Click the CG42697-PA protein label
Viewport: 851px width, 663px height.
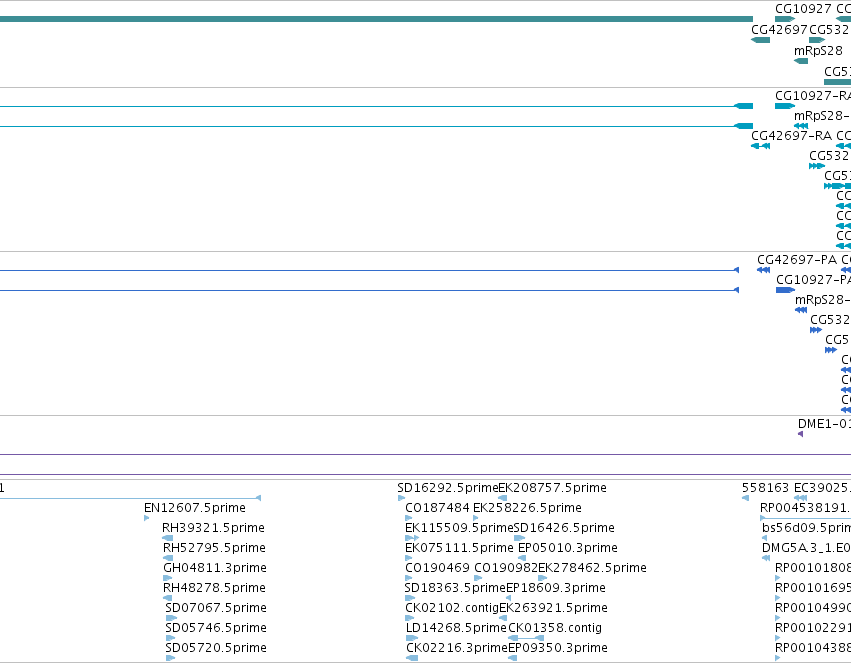click(x=797, y=260)
